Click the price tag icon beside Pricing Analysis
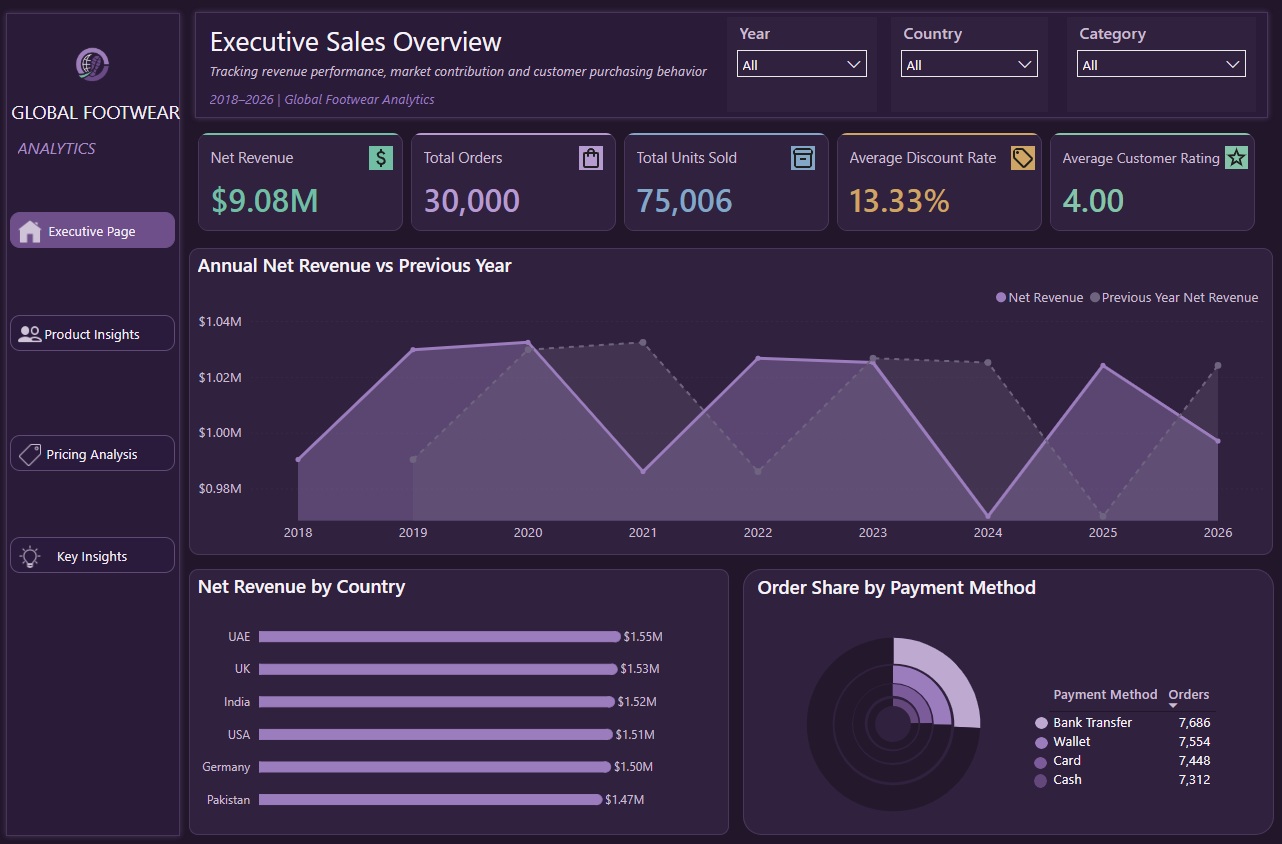This screenshot has width=1282, height=844. click(x=30, y=454)
